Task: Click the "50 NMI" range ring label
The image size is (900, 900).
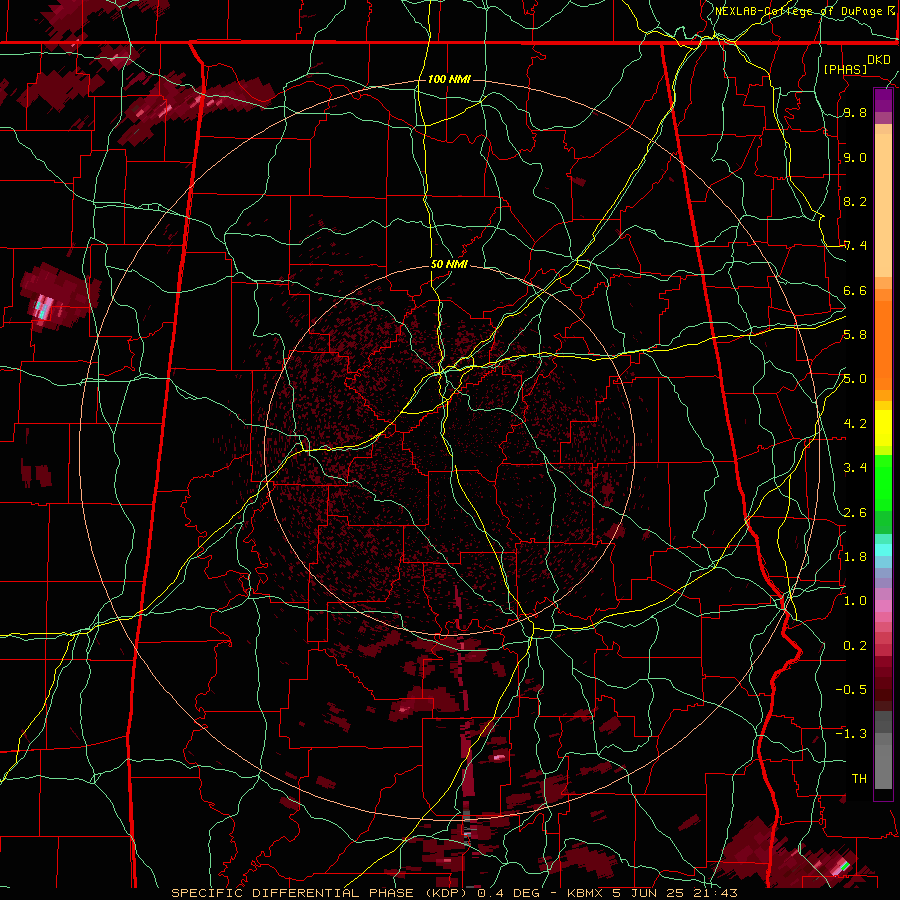Action: point(449,264)
